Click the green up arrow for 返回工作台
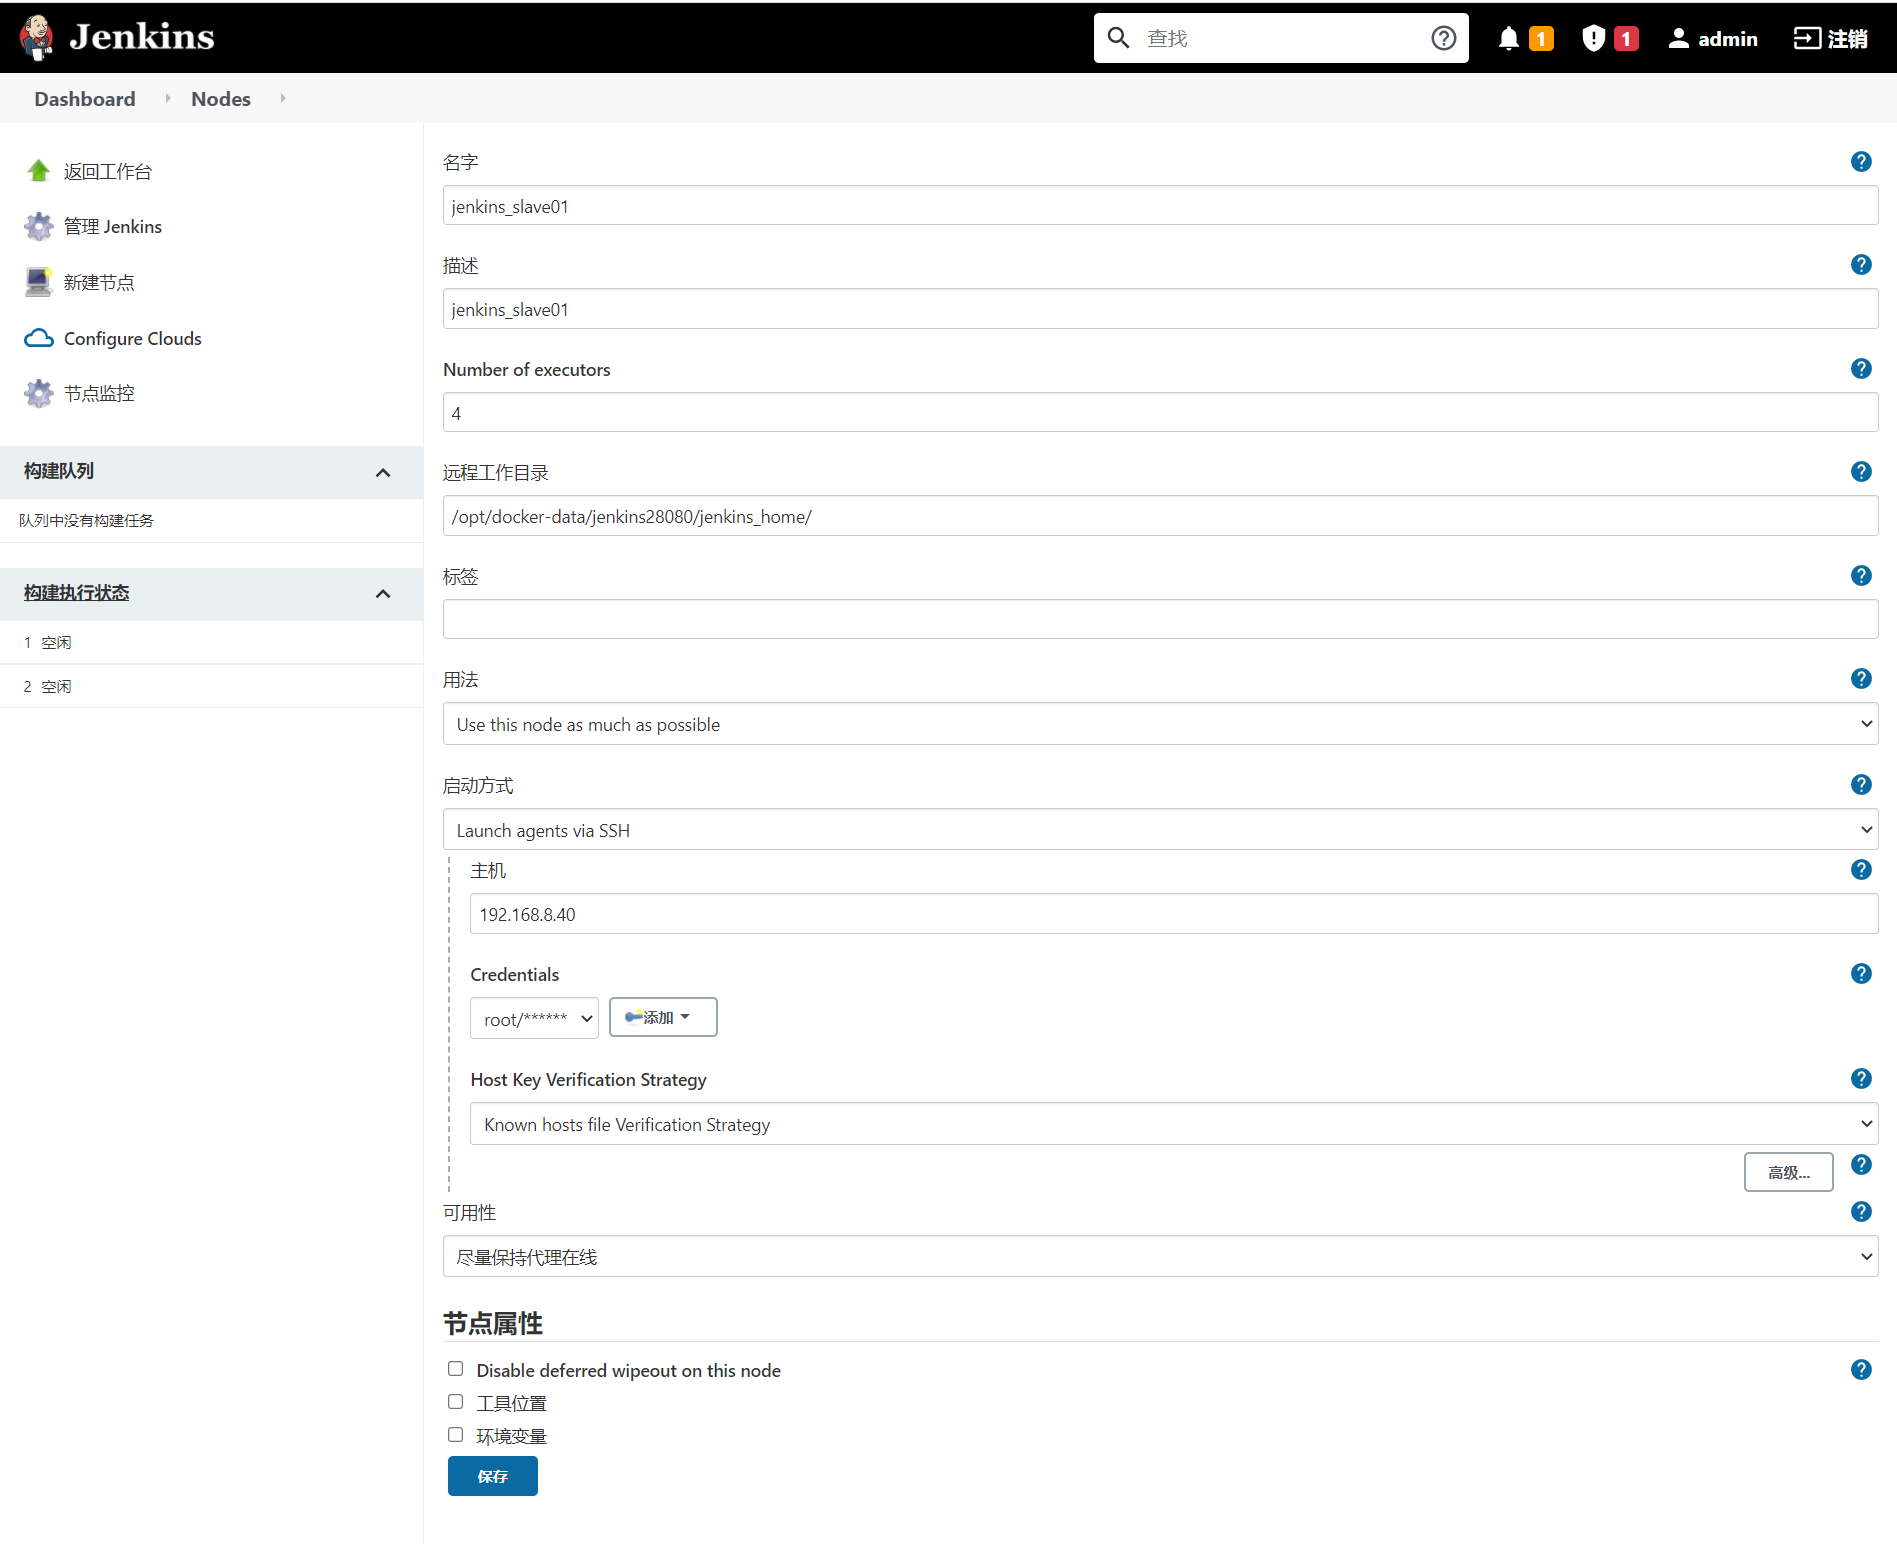This screenshot has height=1544, width=1897. pos(38,171)
